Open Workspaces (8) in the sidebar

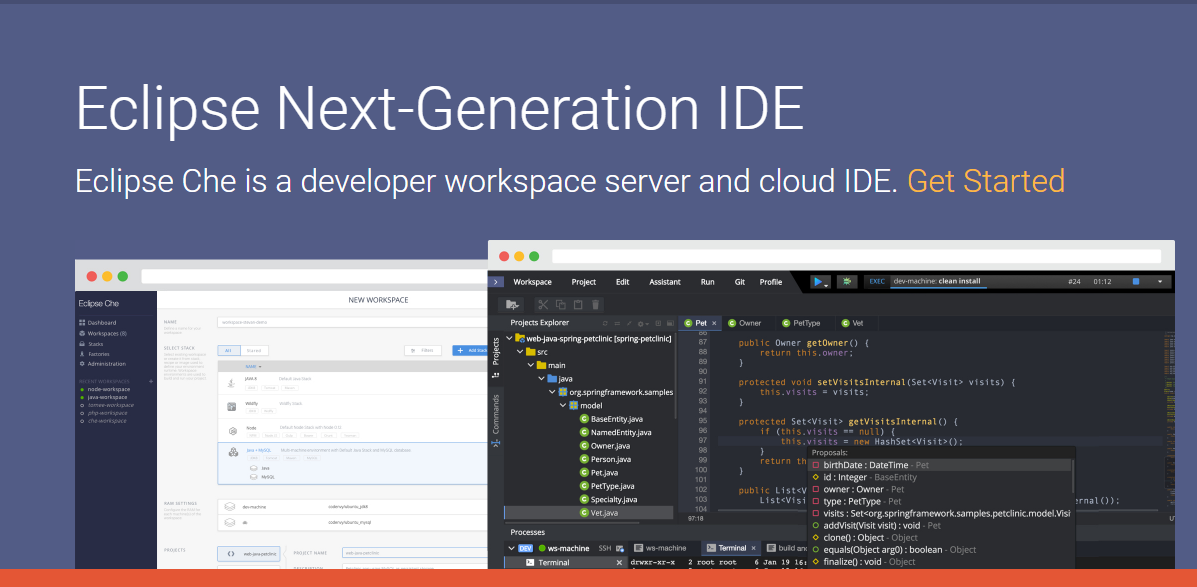click(x=102, y=334)
